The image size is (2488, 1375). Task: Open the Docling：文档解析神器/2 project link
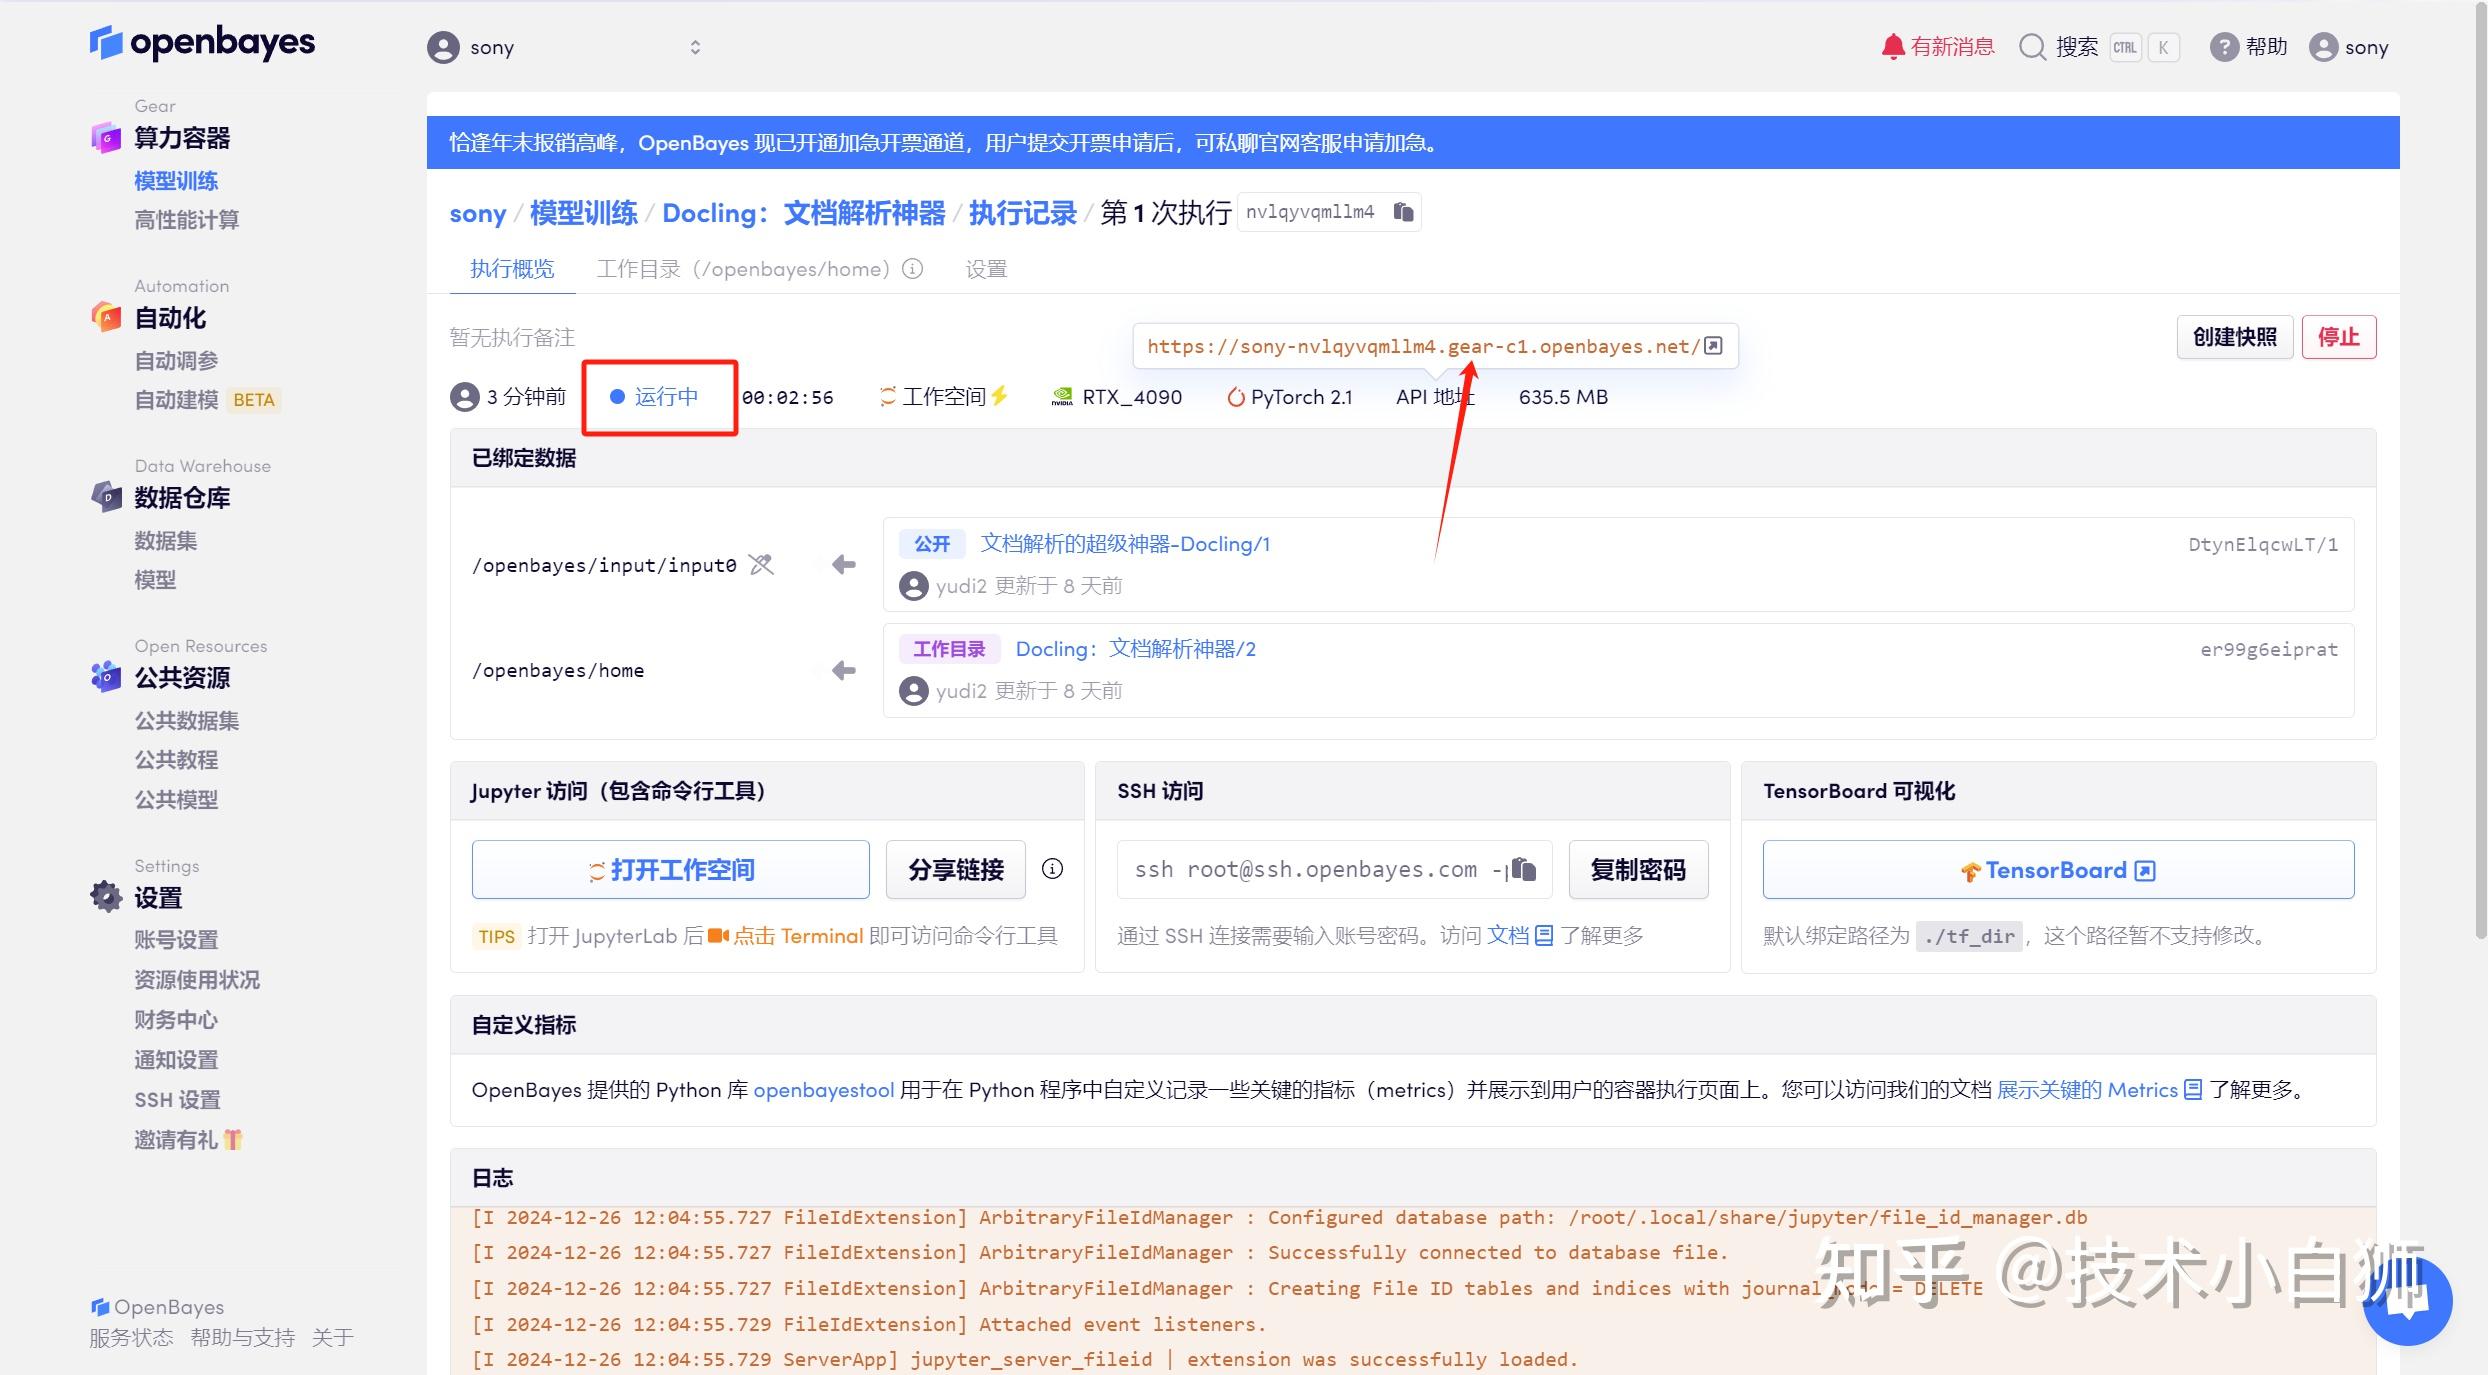point(1135,648)
